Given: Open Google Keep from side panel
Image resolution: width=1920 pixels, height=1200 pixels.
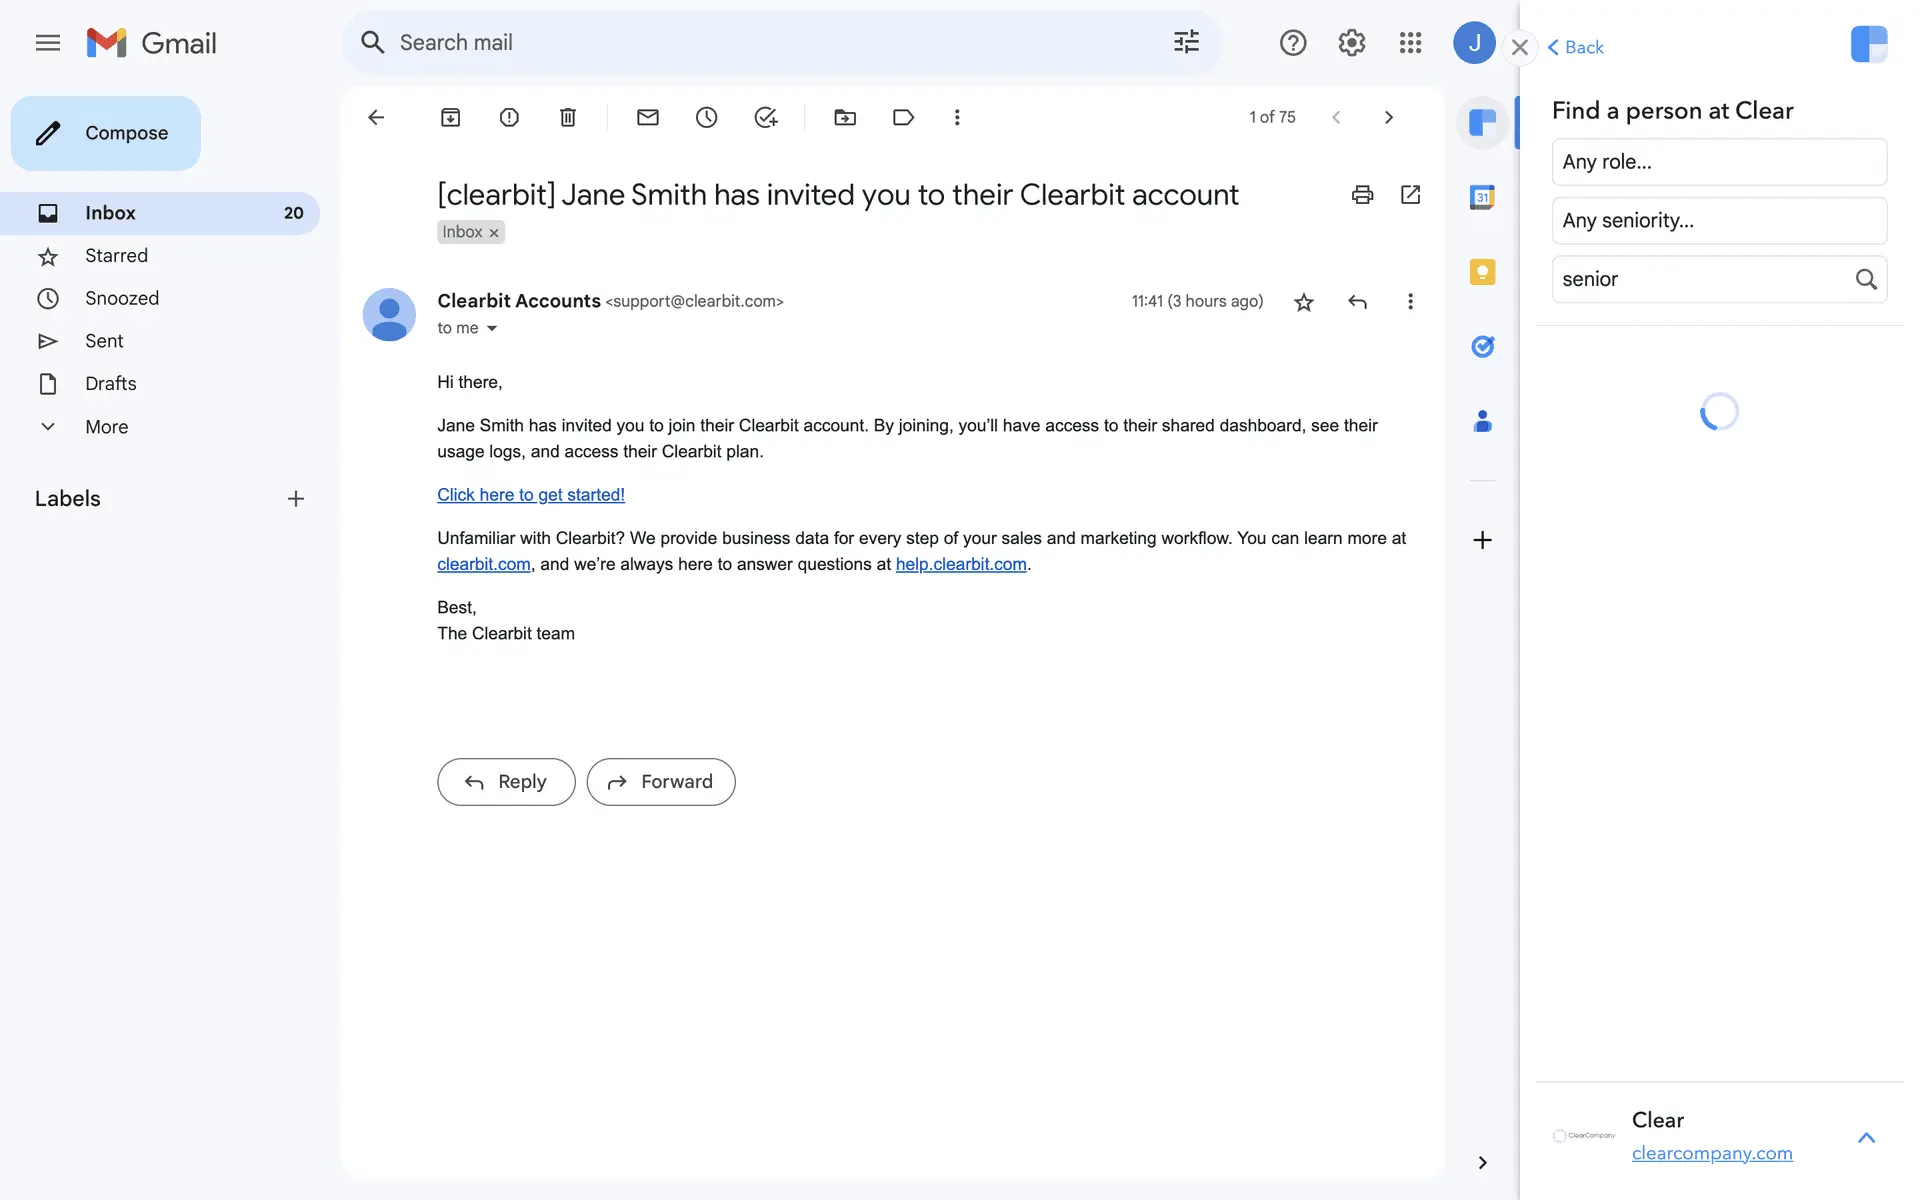Looking at the screenshot, I should pyautogui.click(x=1482, y=272).
